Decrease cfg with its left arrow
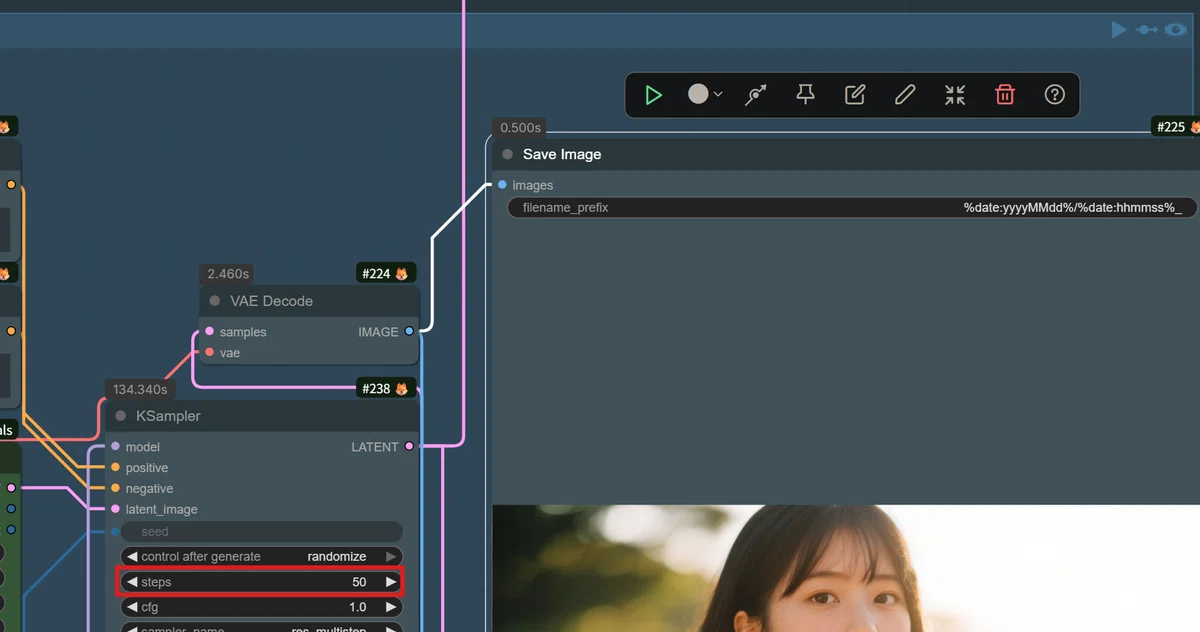This screenshot has height=632, width=1200. (x=132, y=607)
